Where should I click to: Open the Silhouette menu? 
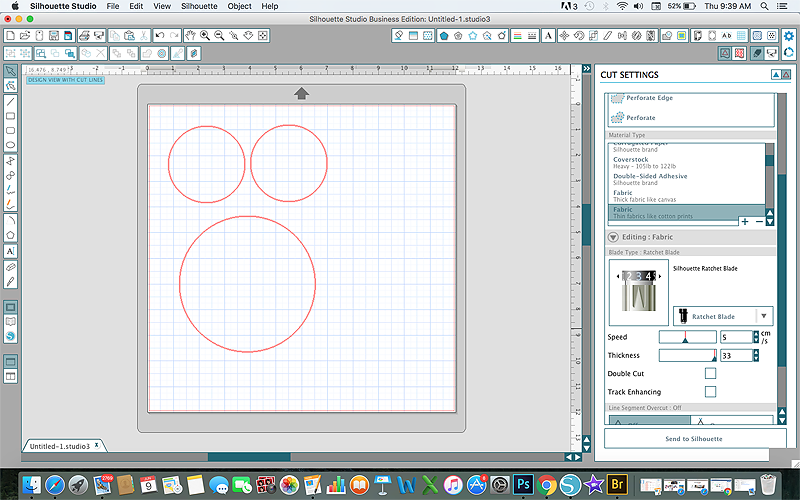(199, 6)
